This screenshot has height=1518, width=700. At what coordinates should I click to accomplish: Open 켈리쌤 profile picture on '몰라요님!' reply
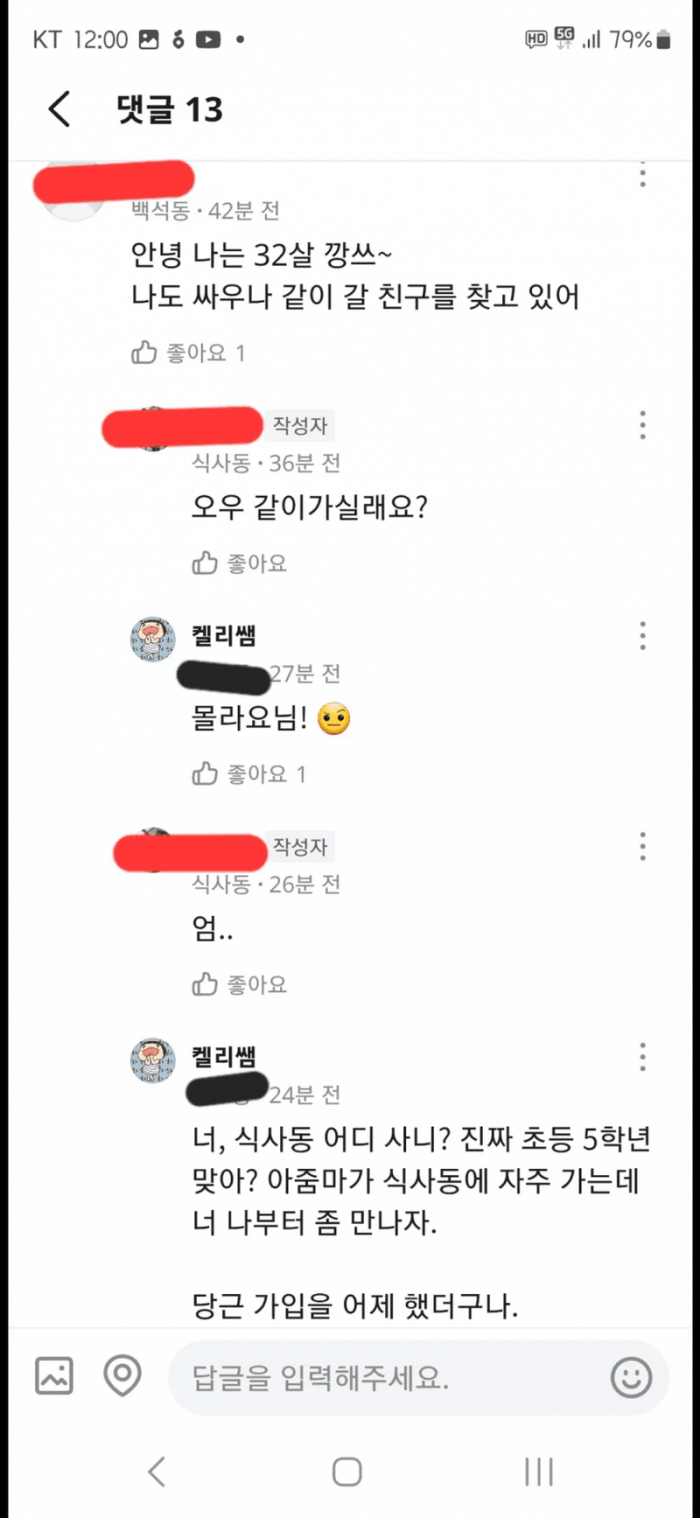click(x=155, y=640)
